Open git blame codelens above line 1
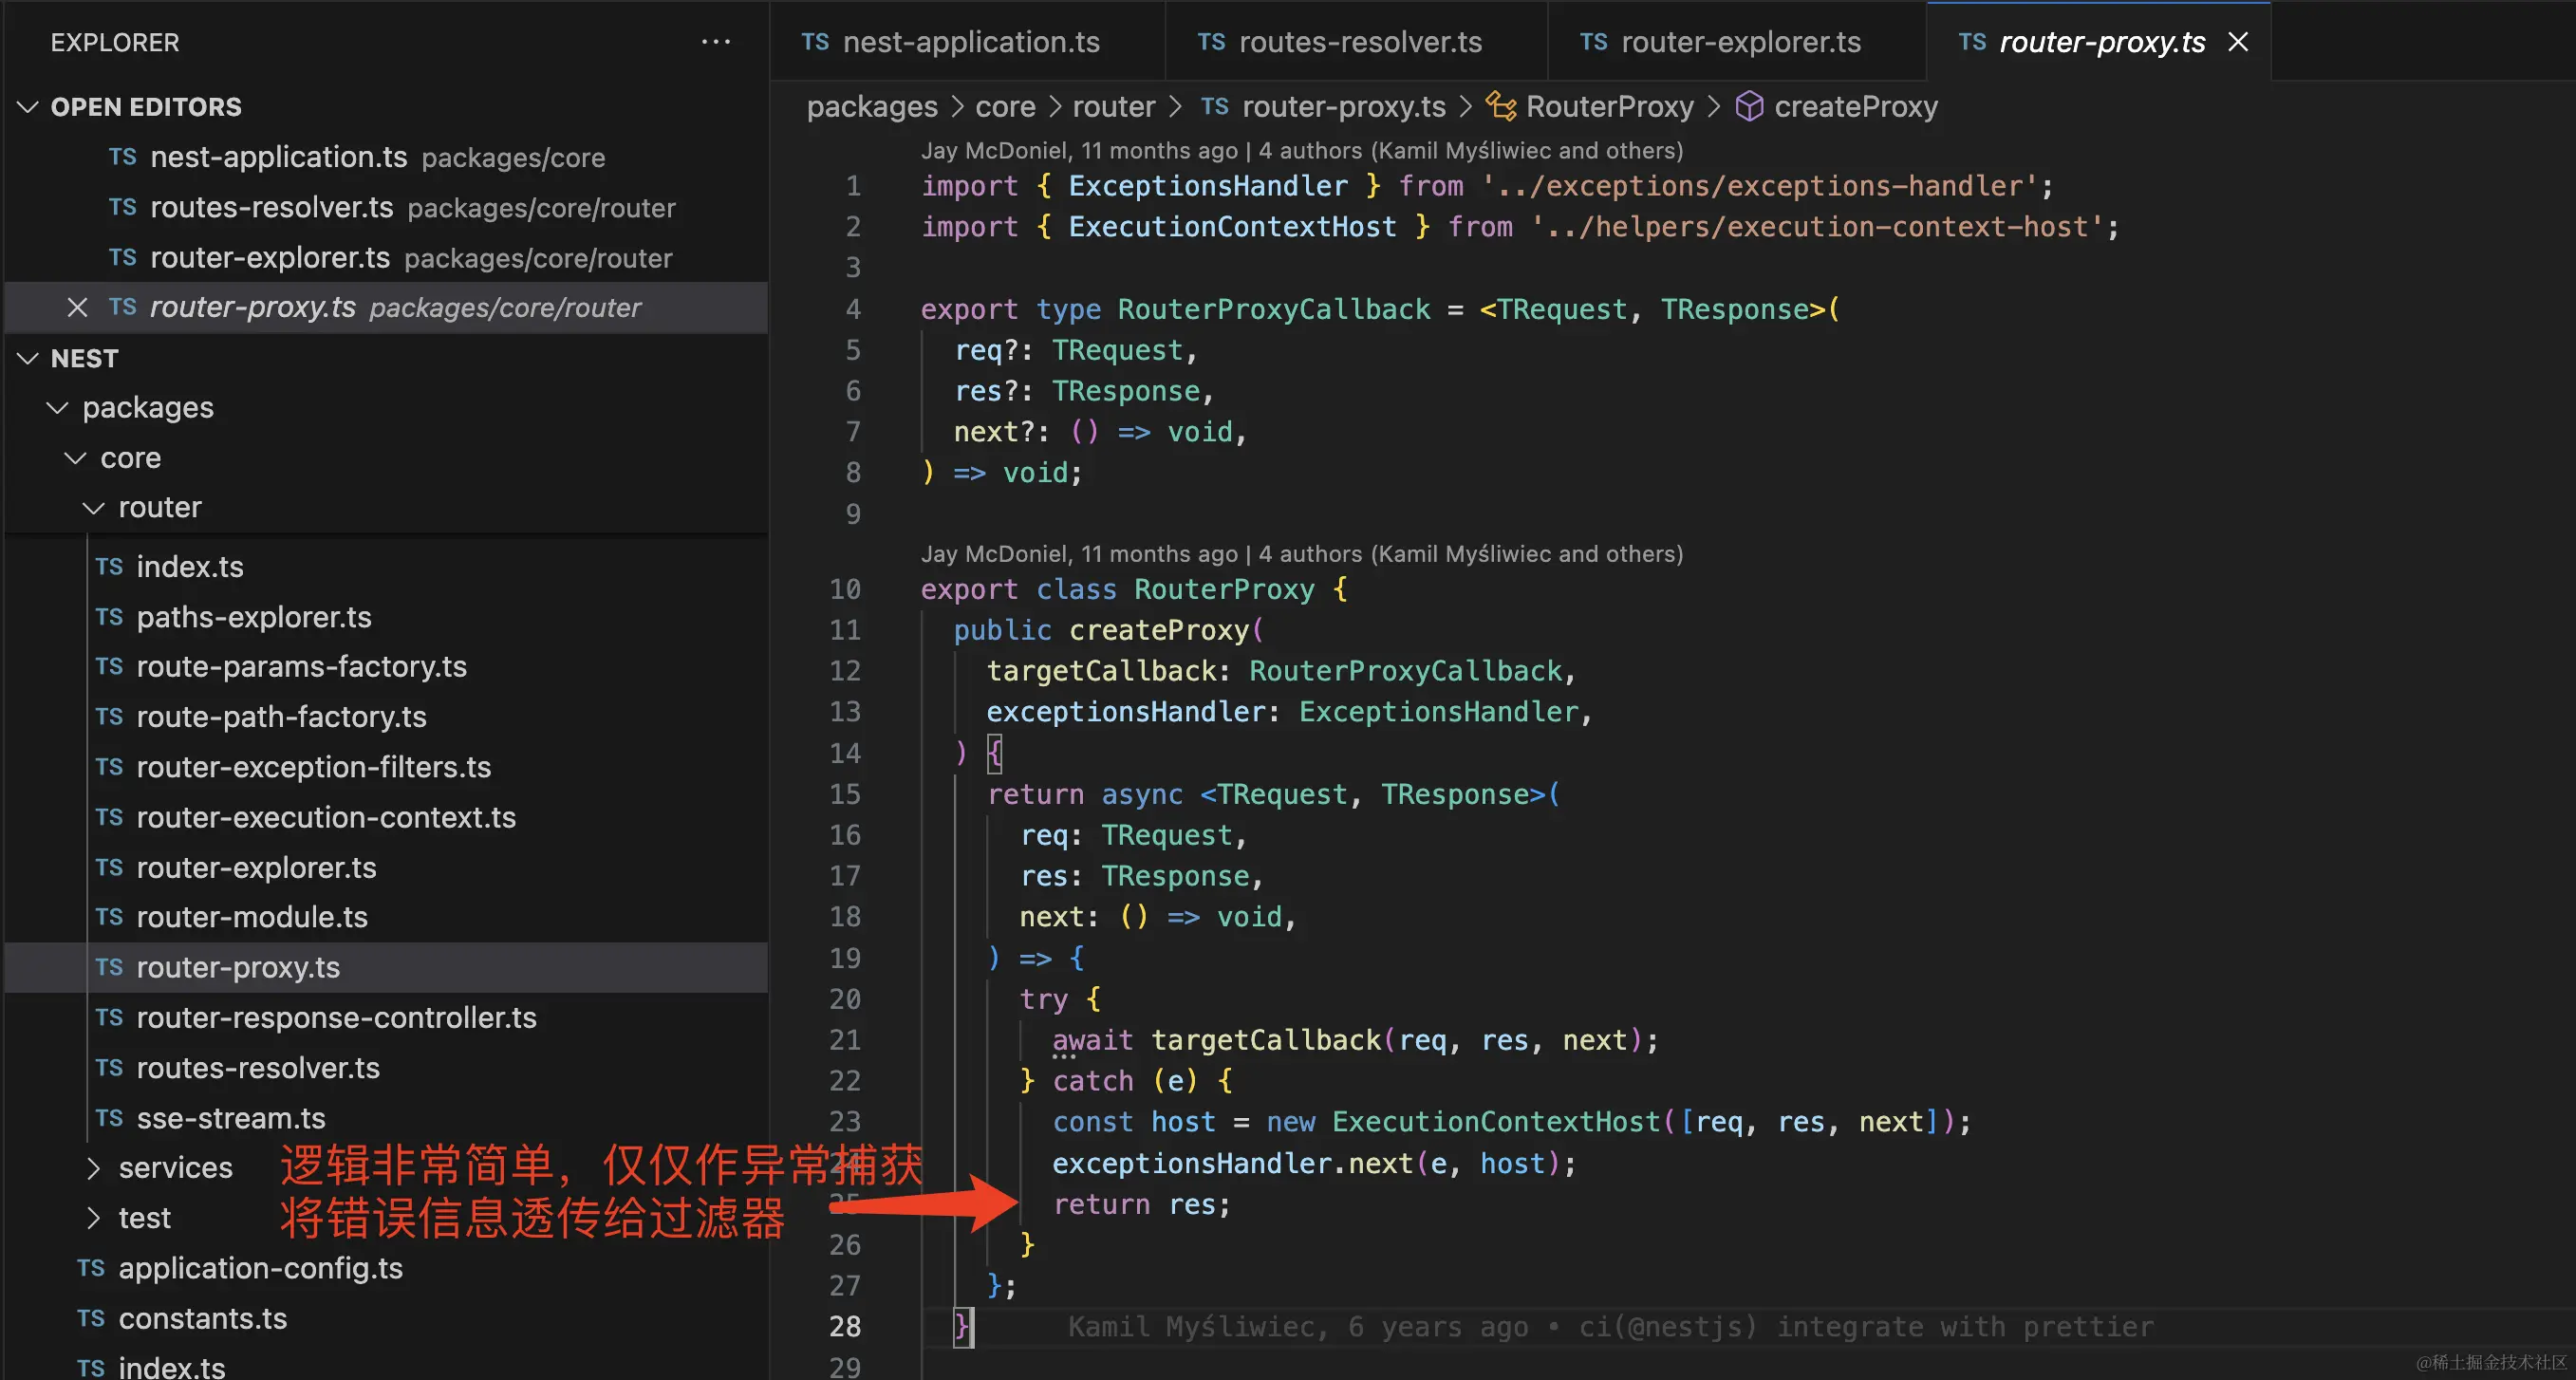This screenshot has height=1380, width=2576. click(1301, 151)
